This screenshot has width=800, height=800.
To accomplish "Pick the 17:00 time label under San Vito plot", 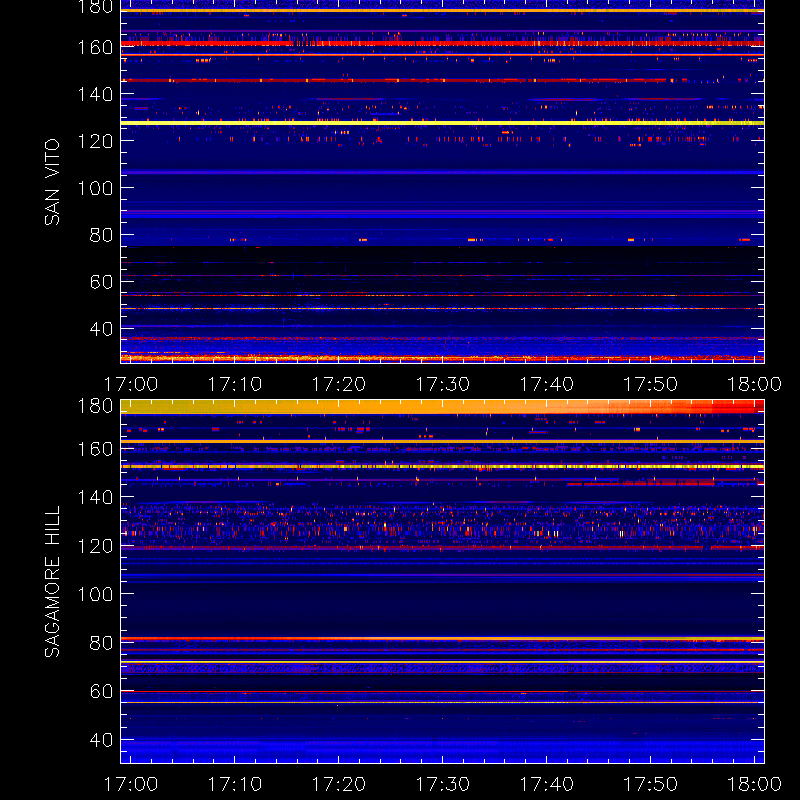I will click(131, 384).
